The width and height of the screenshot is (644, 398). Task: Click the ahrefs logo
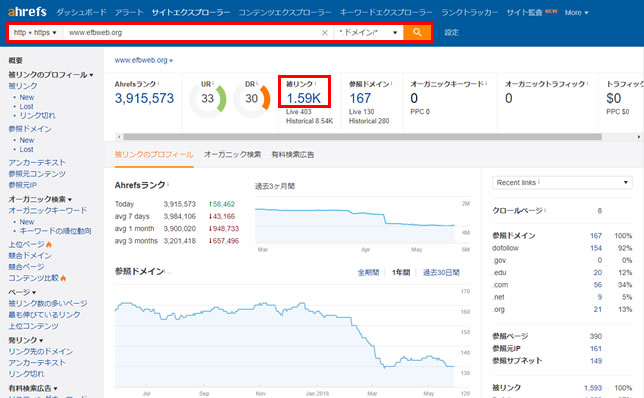click(27, 12)
